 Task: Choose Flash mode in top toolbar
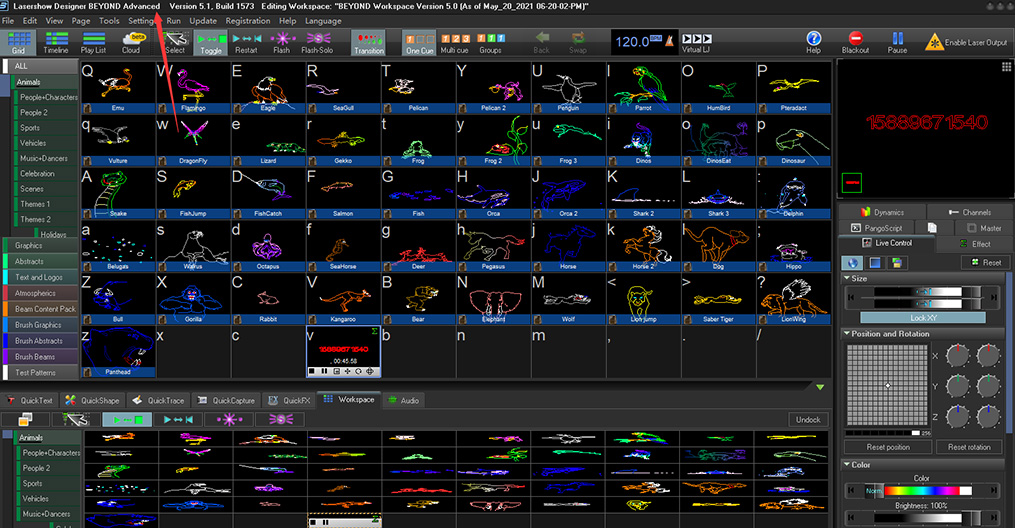coord(282,43)
